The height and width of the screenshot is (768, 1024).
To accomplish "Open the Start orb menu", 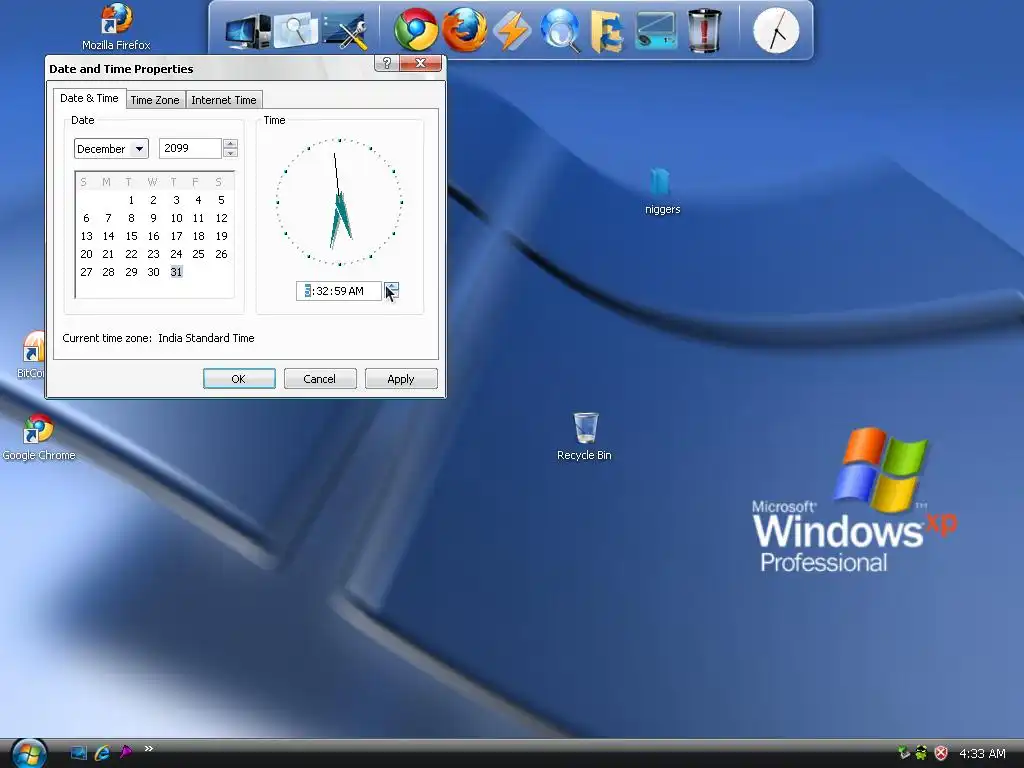I will [29, 754].
